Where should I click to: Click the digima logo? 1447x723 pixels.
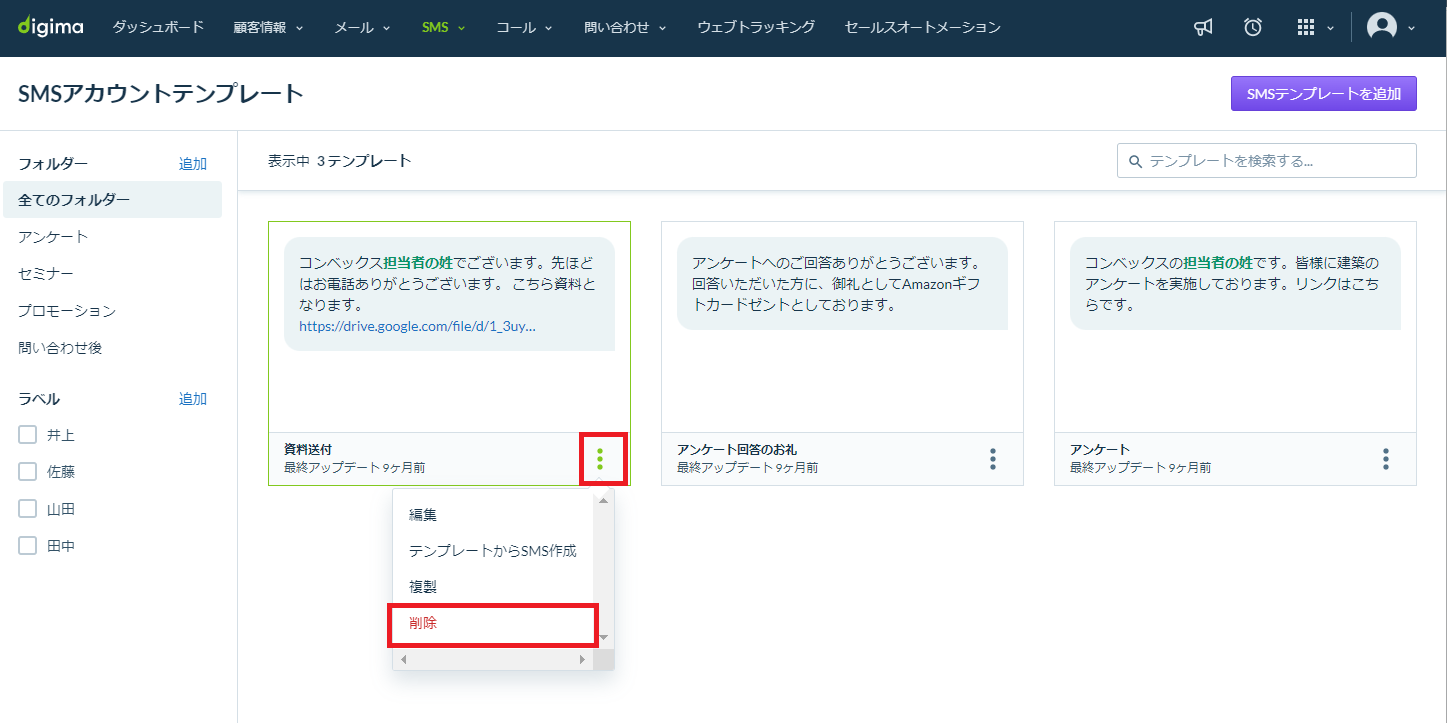[x=50, y=27]
